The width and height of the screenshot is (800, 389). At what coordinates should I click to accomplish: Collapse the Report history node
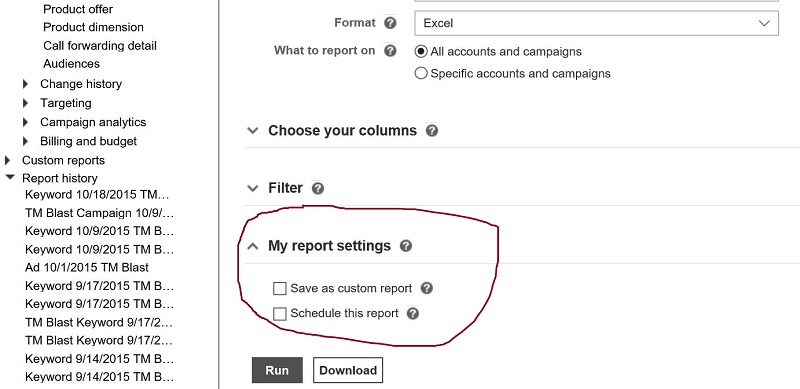coord(9,178)
